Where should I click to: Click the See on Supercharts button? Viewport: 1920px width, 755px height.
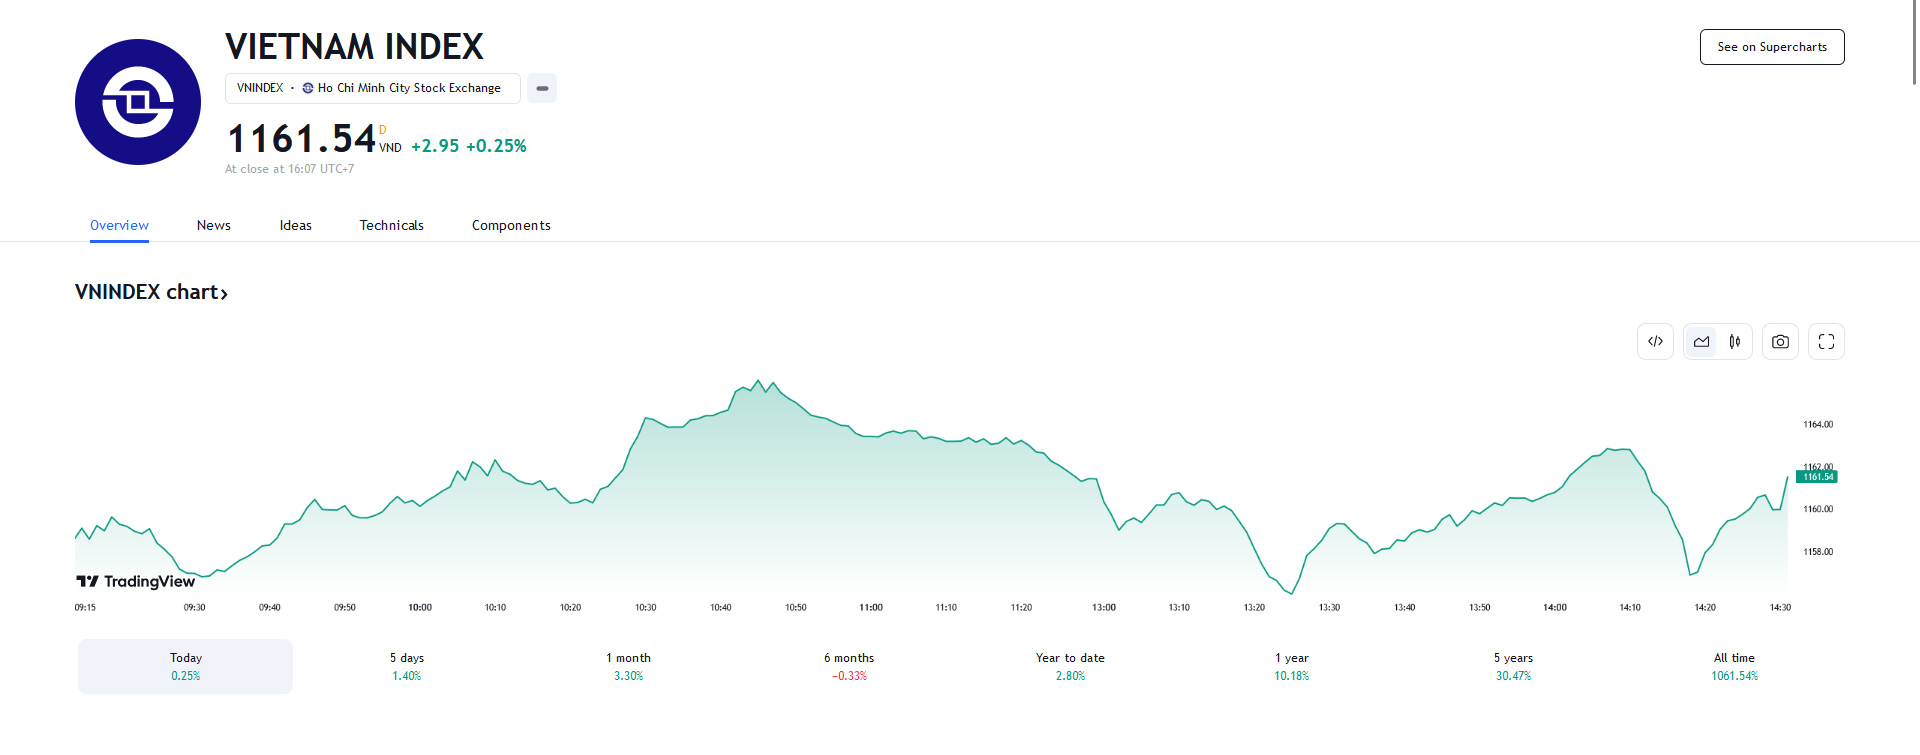[x=1772, y=47]
